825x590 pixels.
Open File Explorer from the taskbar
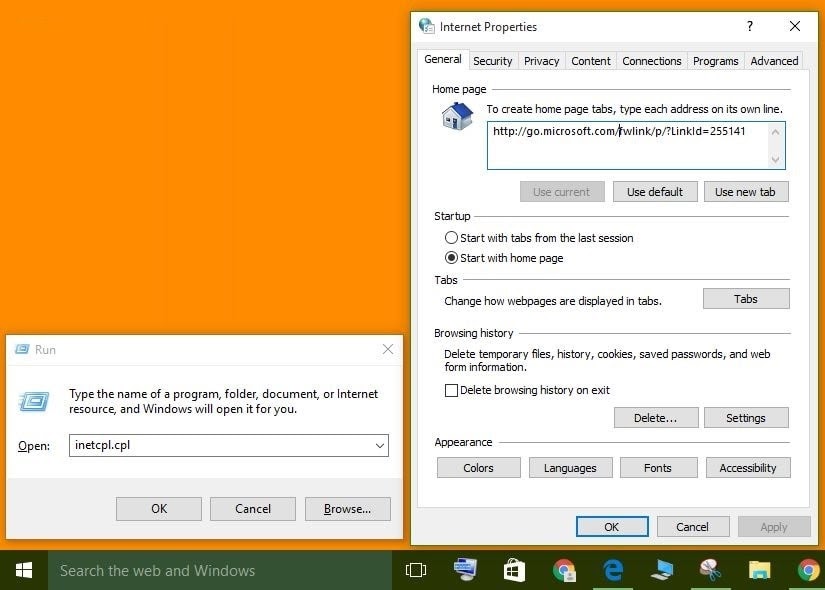(760, 570)
